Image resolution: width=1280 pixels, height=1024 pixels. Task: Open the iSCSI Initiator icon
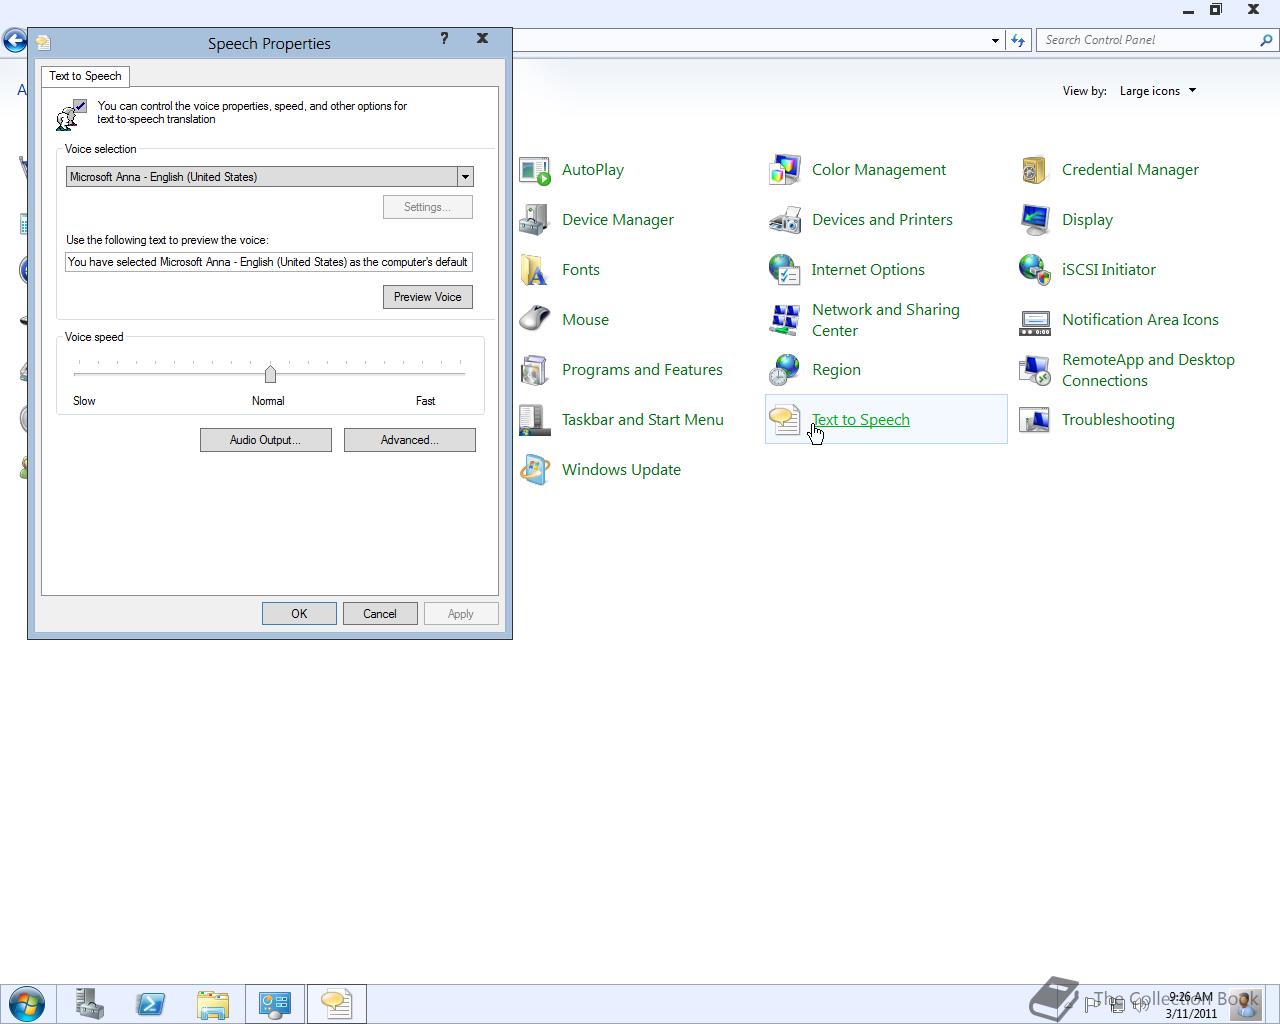tap(1035, 270)
